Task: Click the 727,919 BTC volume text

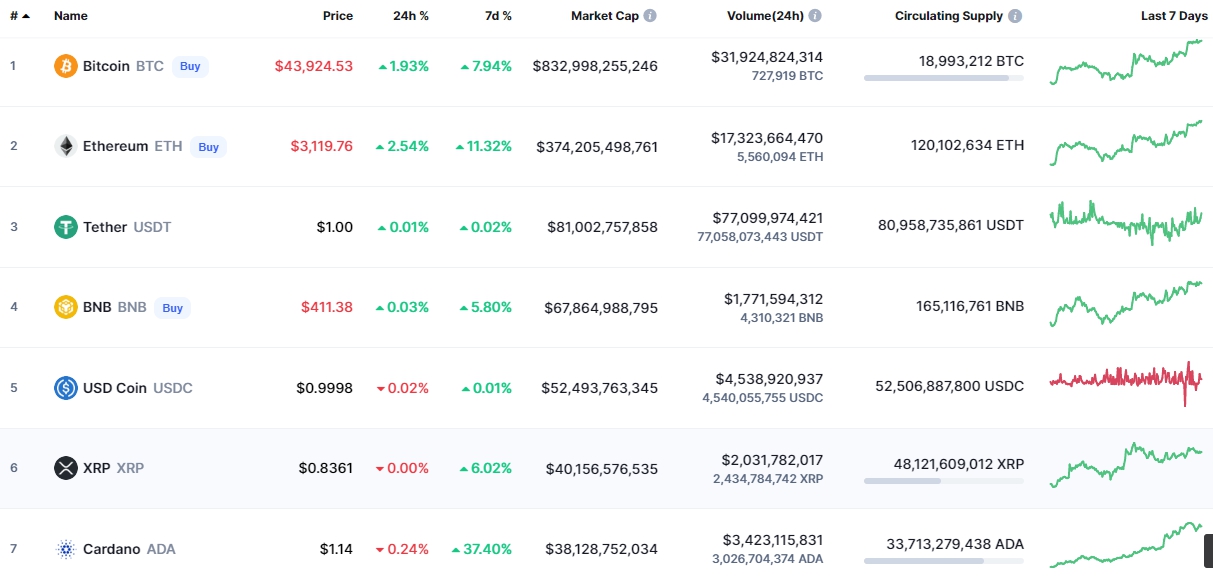Action: tap(788, 76)
